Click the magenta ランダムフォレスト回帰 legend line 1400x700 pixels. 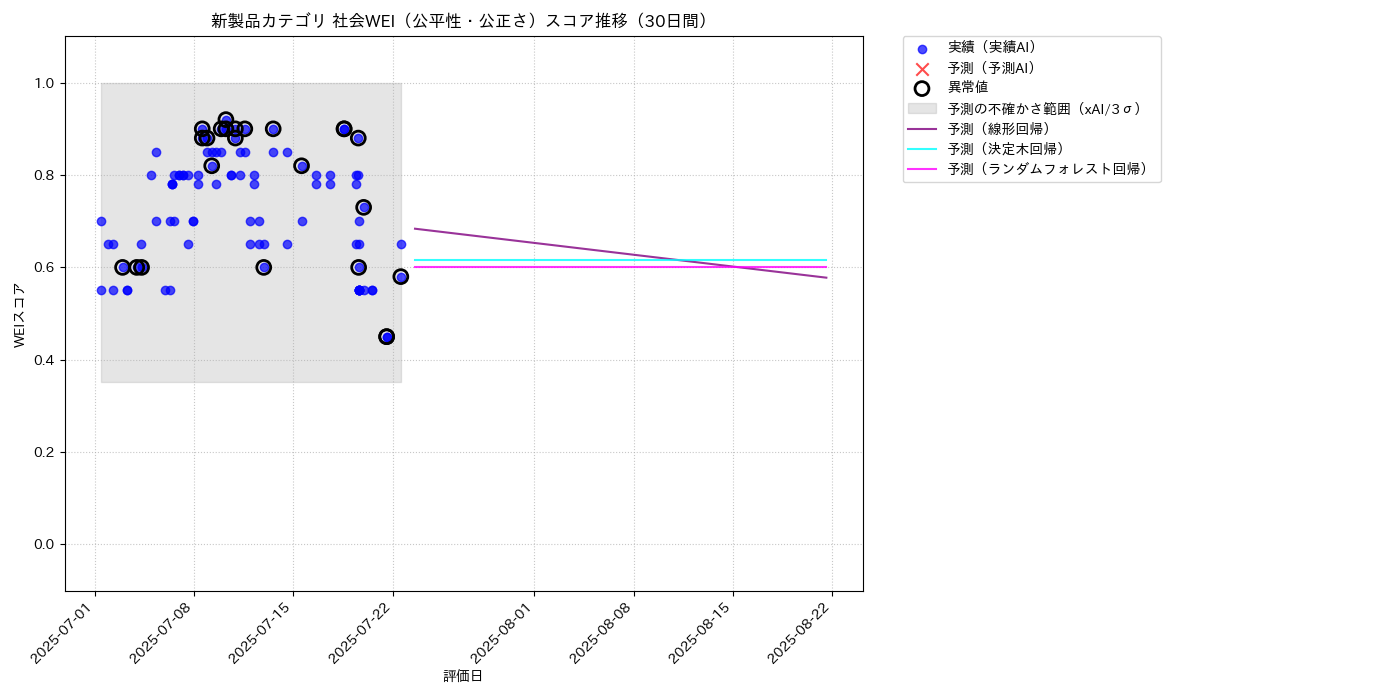click(x=922, y=170)
